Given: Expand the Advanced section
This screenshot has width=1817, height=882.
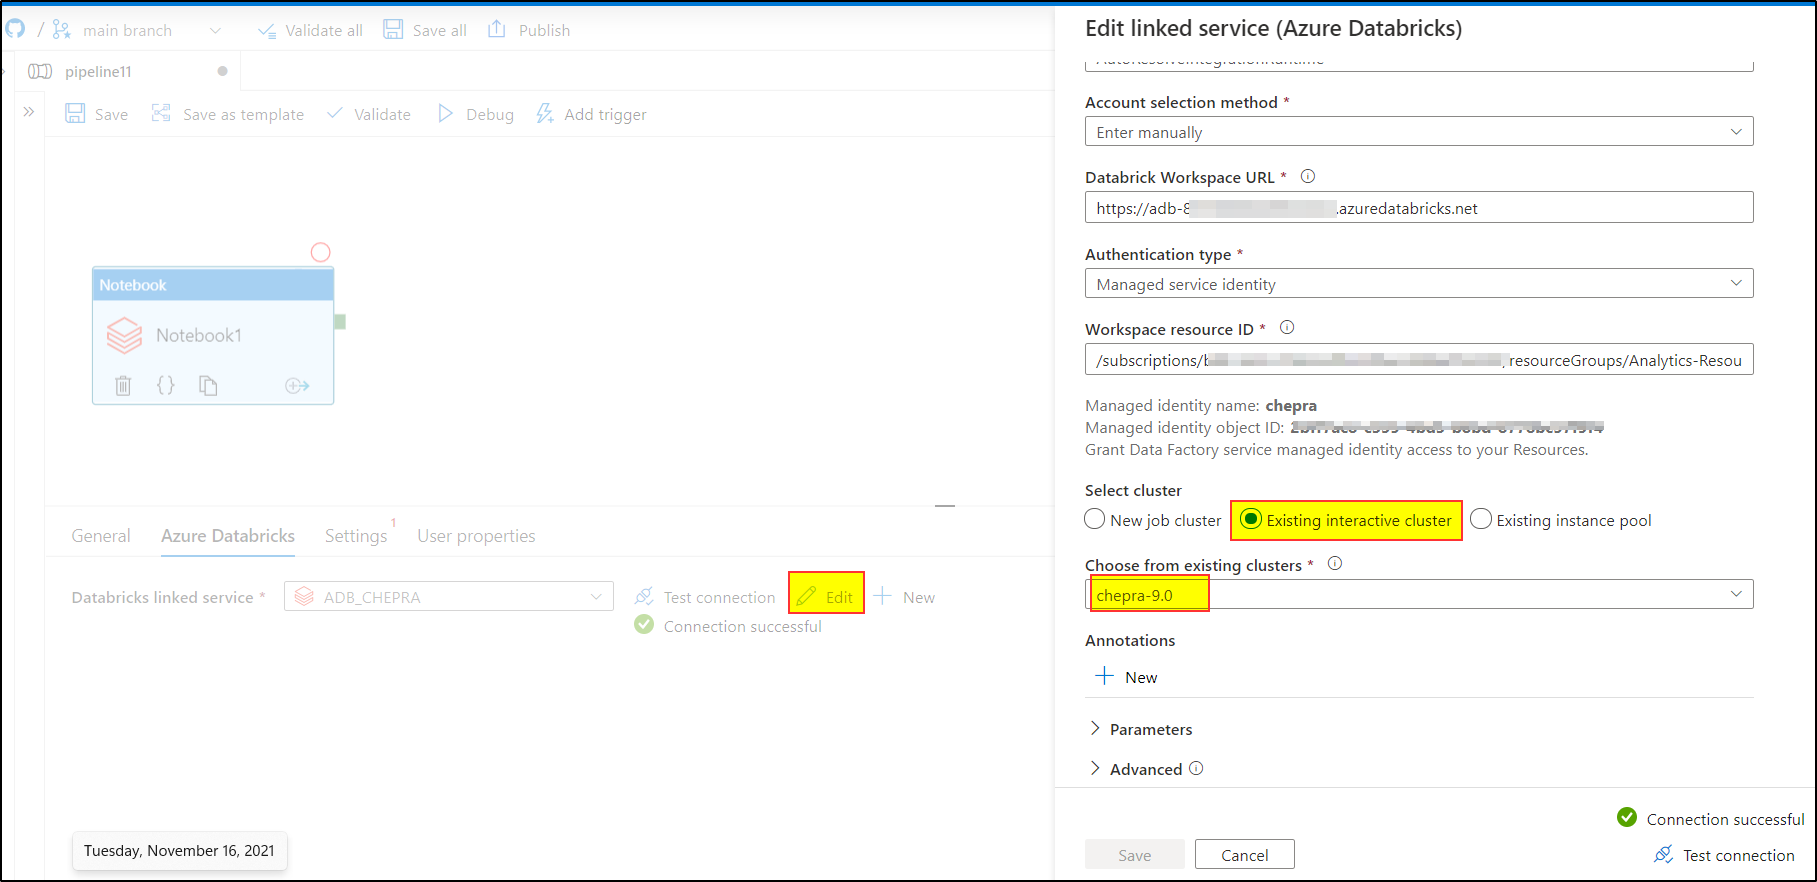Looking at the screenshot, I should (x=1135, y=769).
